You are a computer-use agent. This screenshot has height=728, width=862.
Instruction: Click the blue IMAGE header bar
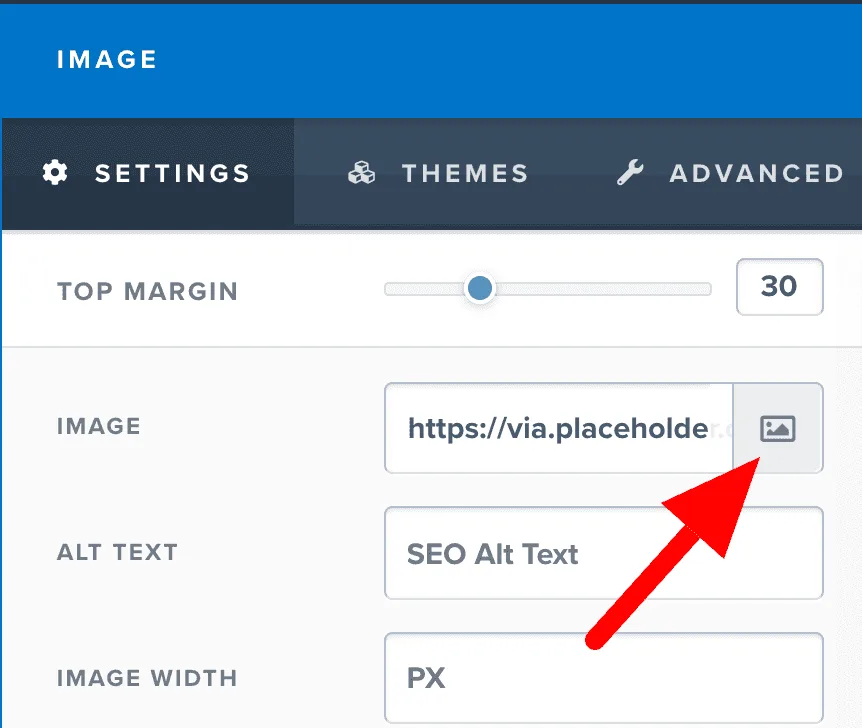(431, 60)
